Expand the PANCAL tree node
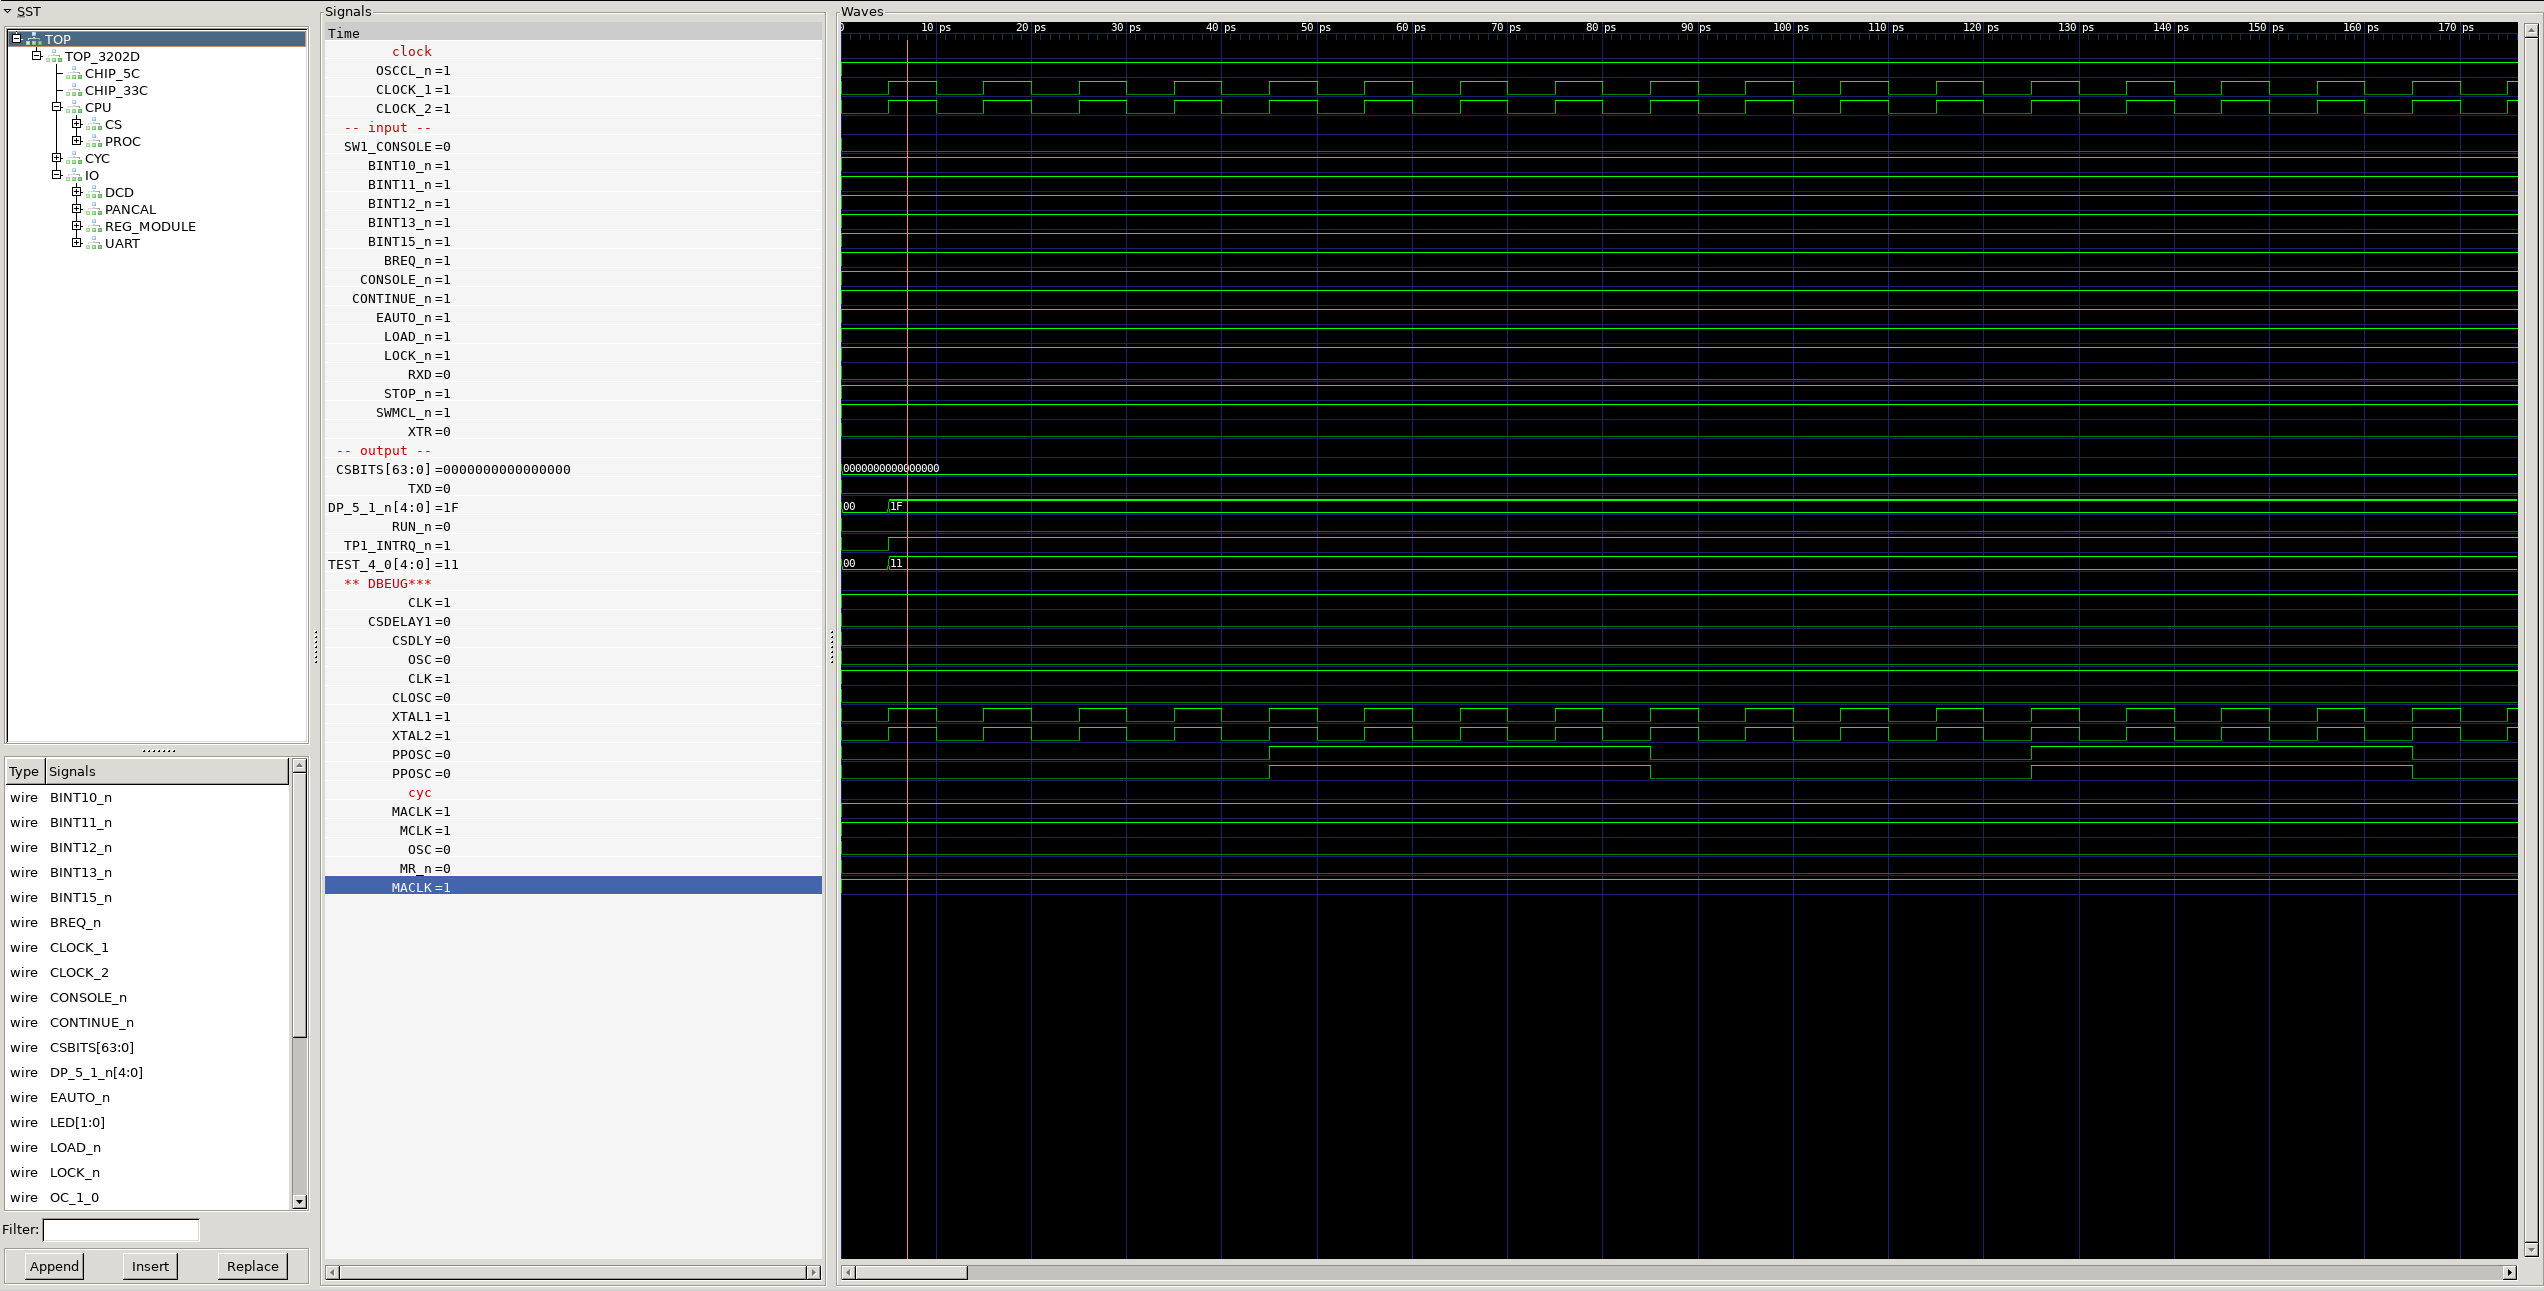 click(77, 208)
